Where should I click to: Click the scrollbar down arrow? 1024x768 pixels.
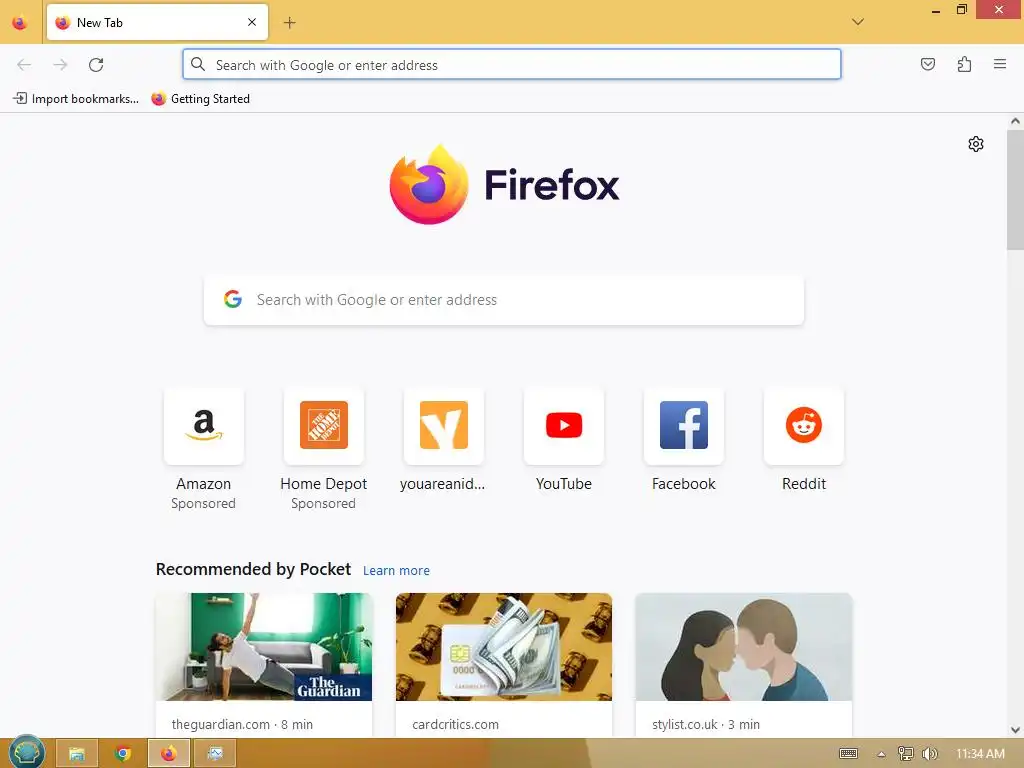pyautogui.click(x=1015, y=729)
